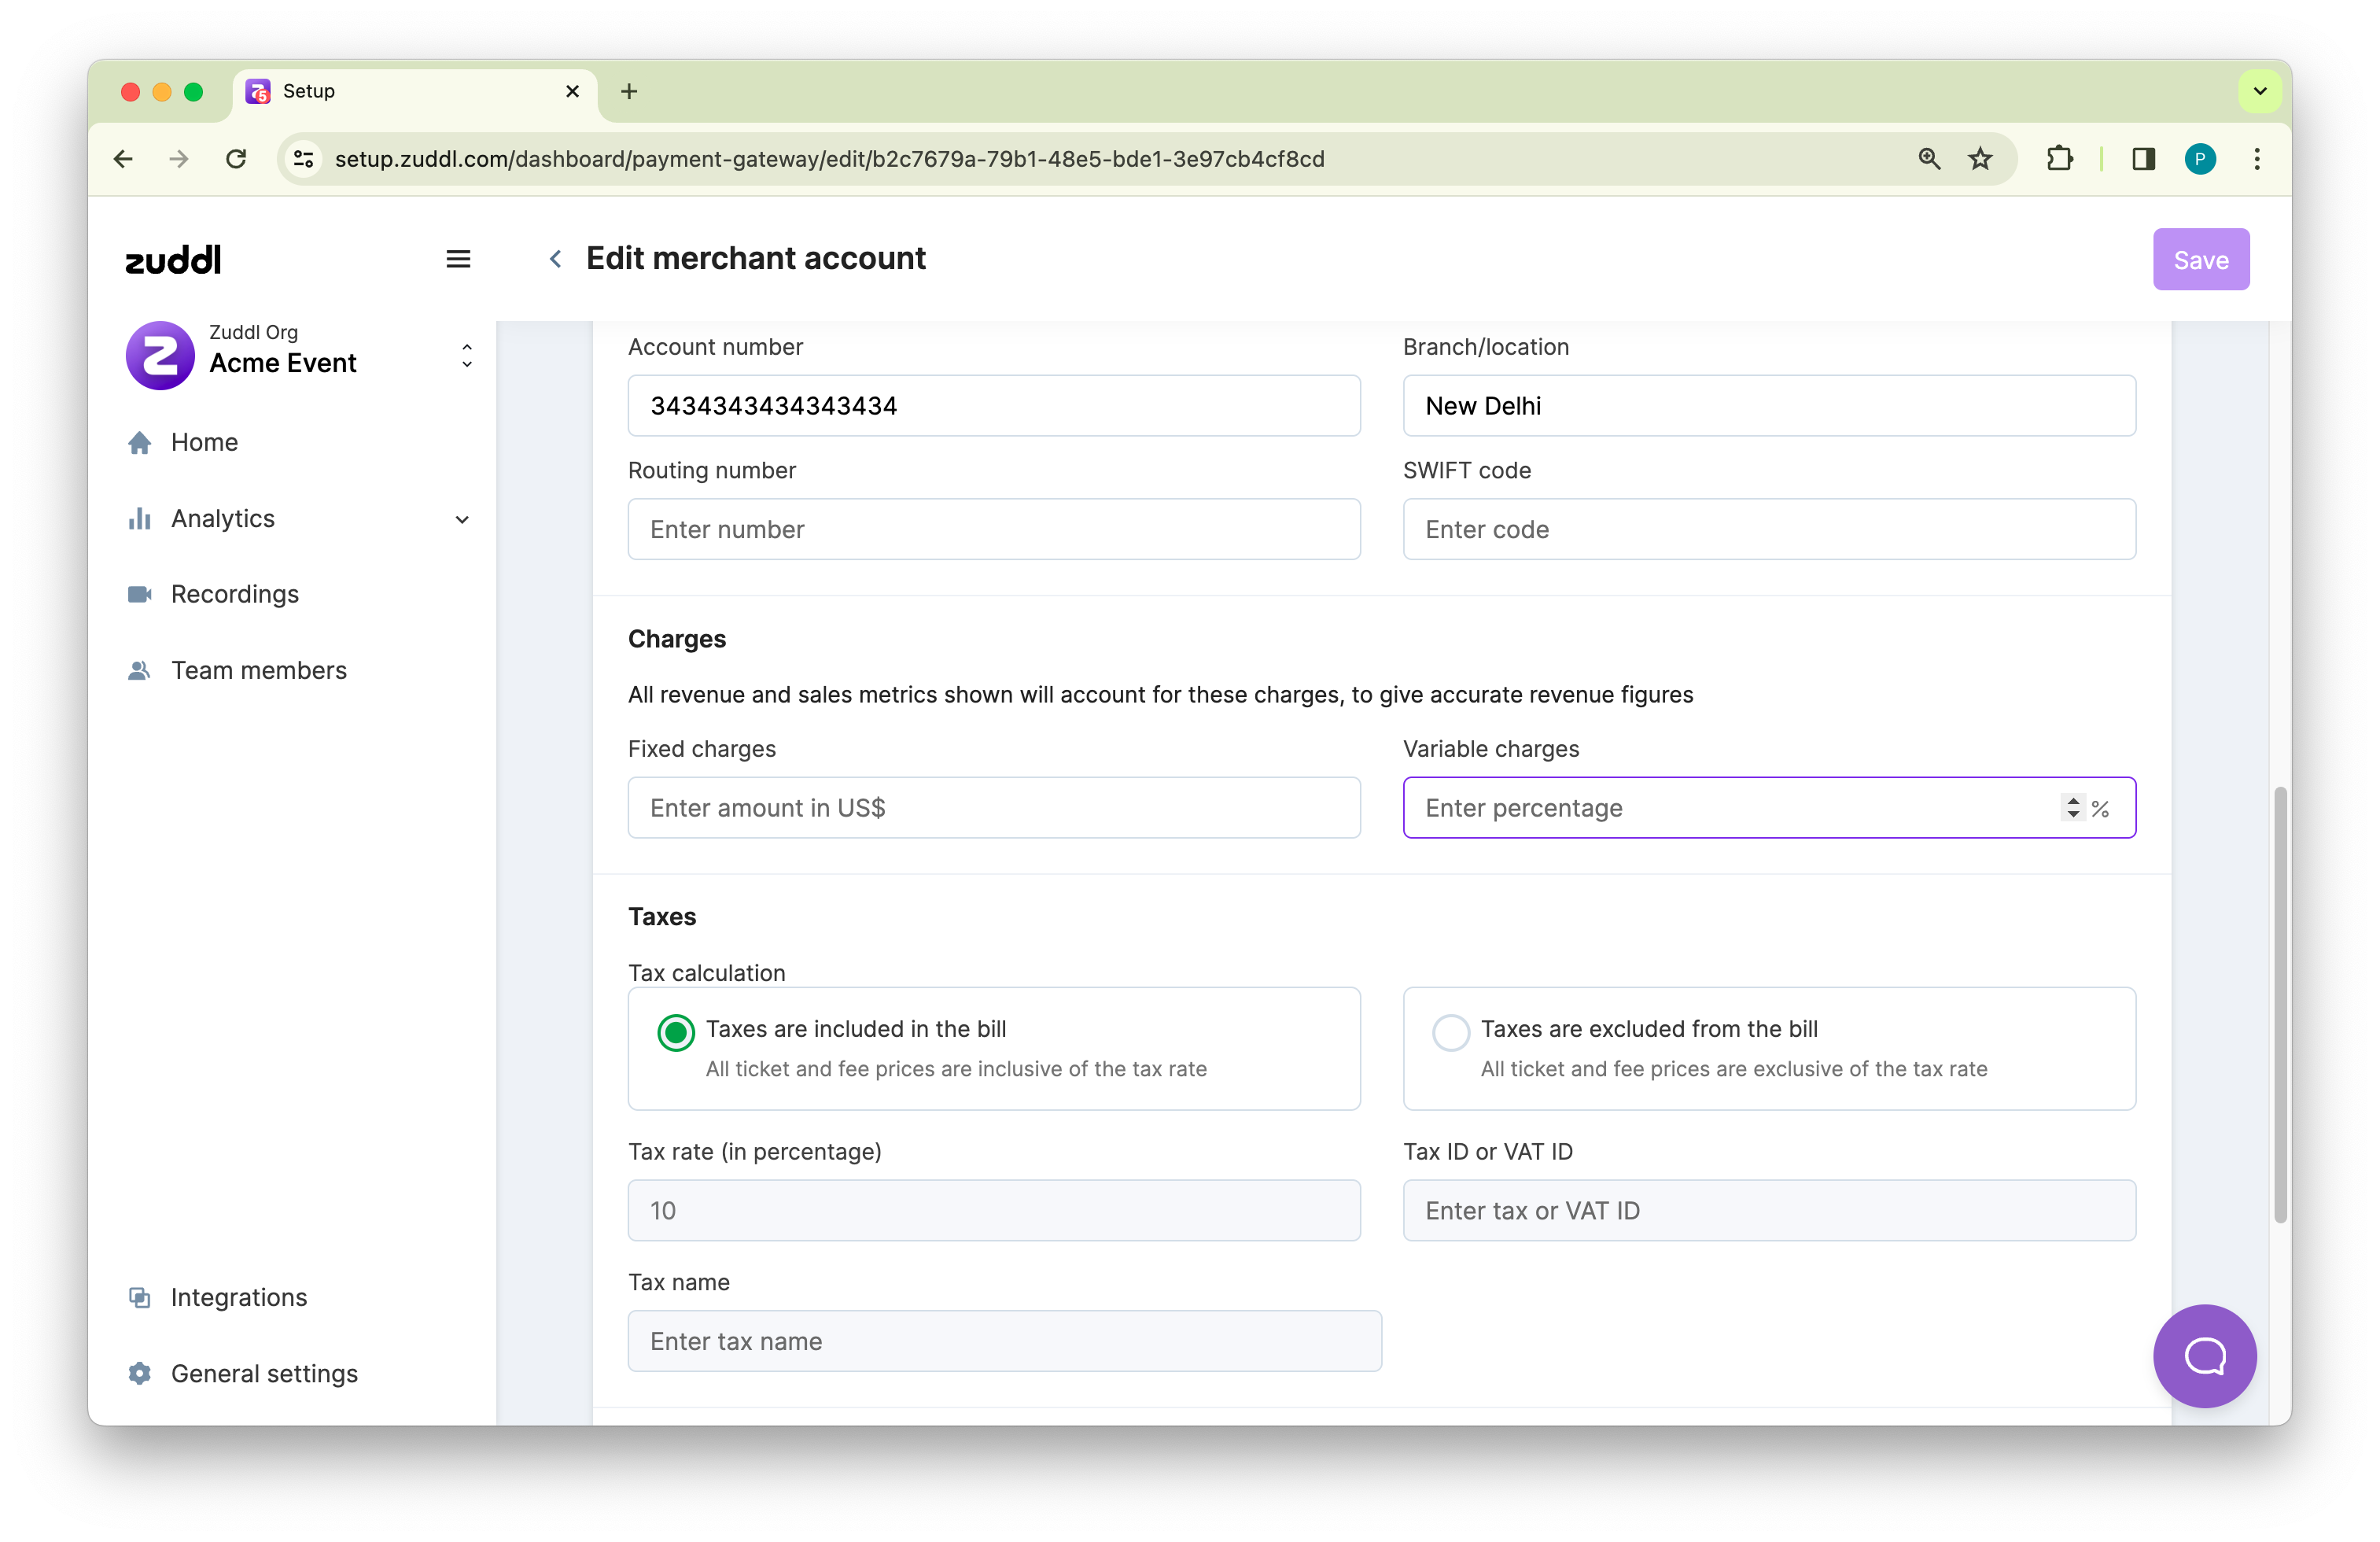Select Taxes are included in the bill

(676, 1032)
